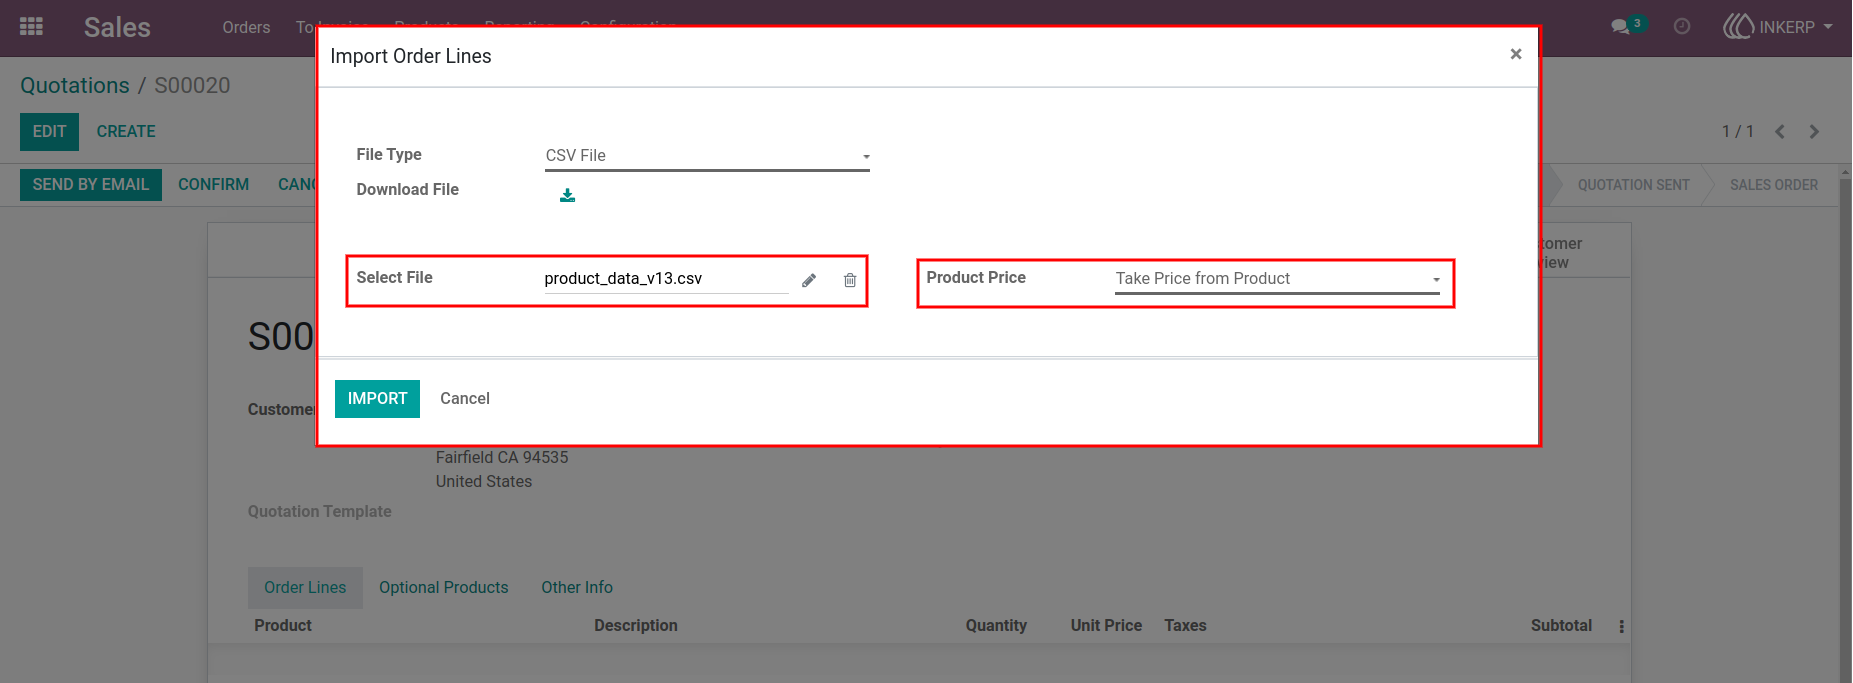Download the sample file icon
Viewport: 1853px width, 683px height.
click(x=567, y=195)
